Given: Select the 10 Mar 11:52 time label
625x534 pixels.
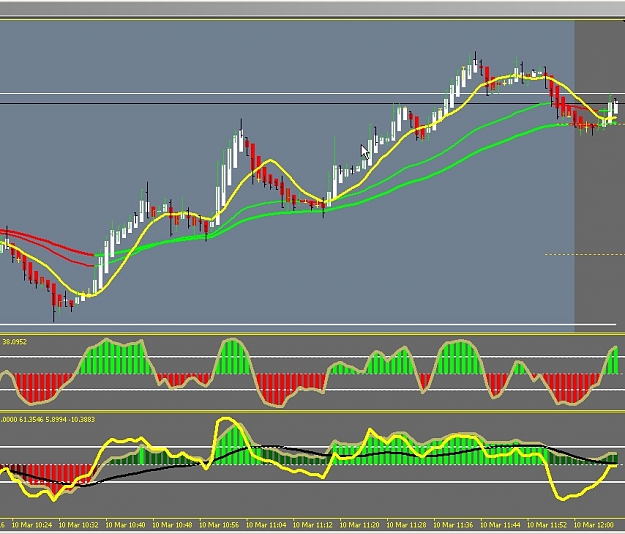Looking at the screenshot, I should pos(547,525).
